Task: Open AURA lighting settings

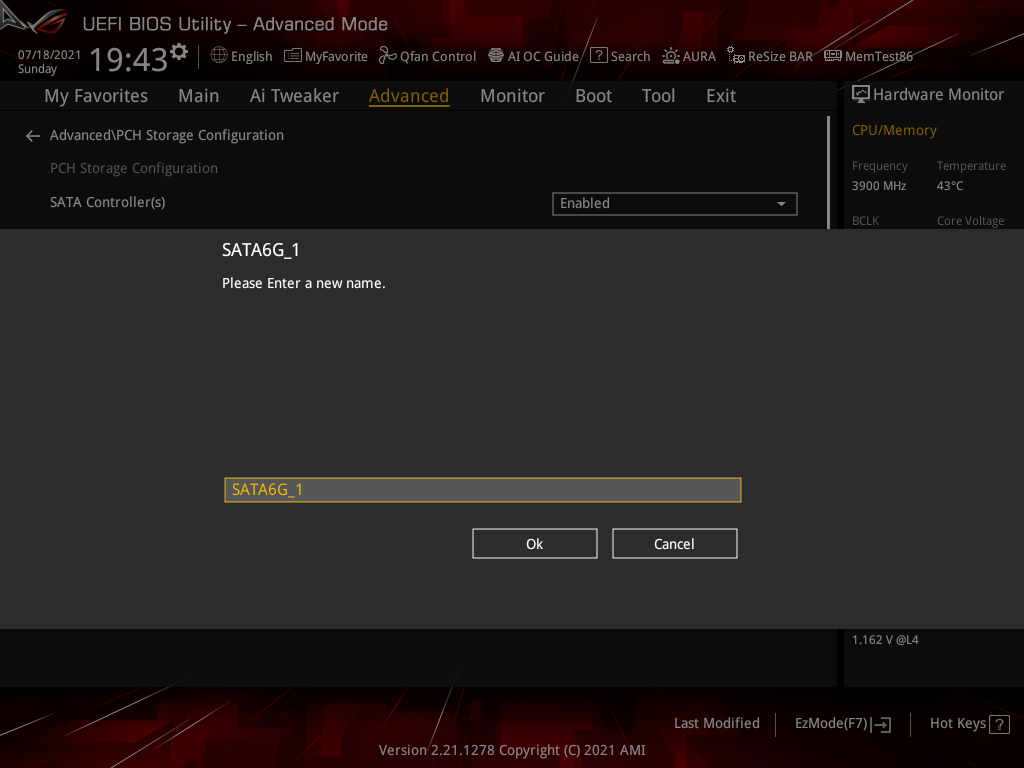Action: (688, 56)
